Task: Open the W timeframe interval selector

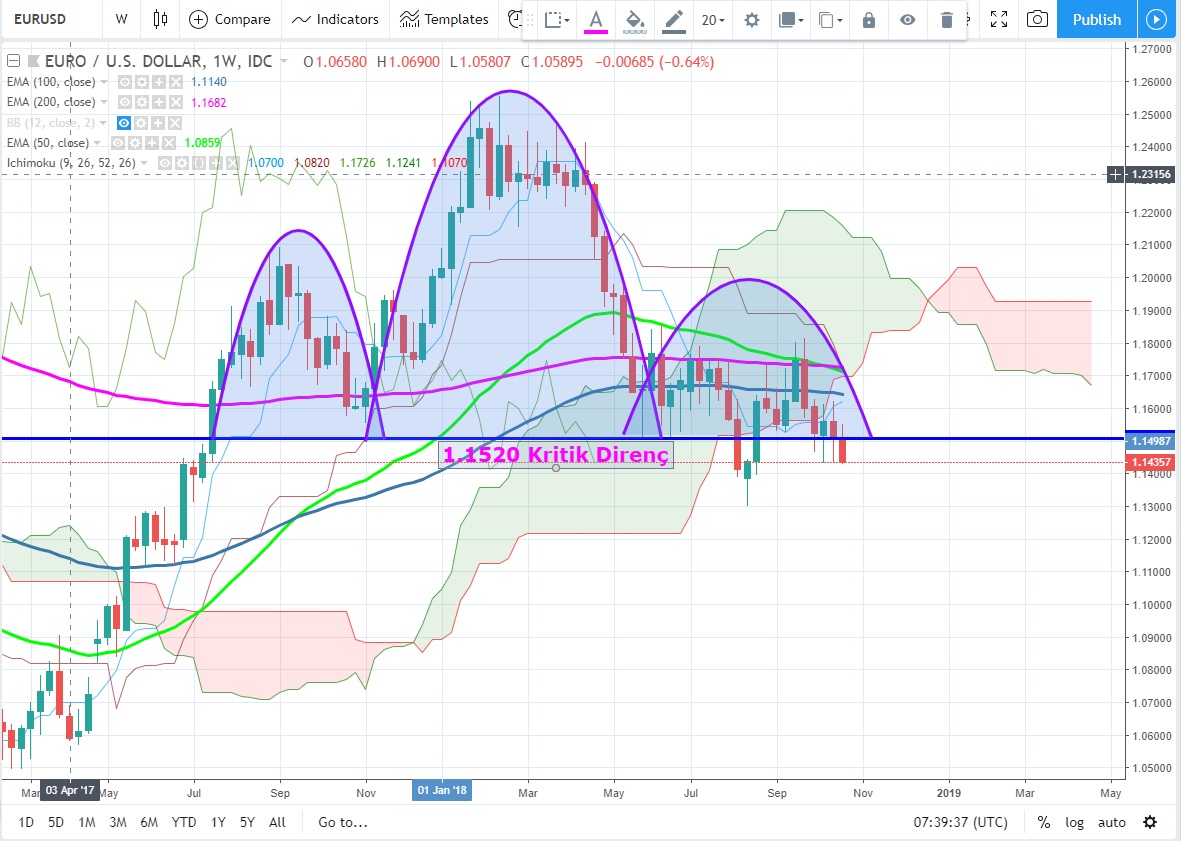Action: tap(121, 19)
